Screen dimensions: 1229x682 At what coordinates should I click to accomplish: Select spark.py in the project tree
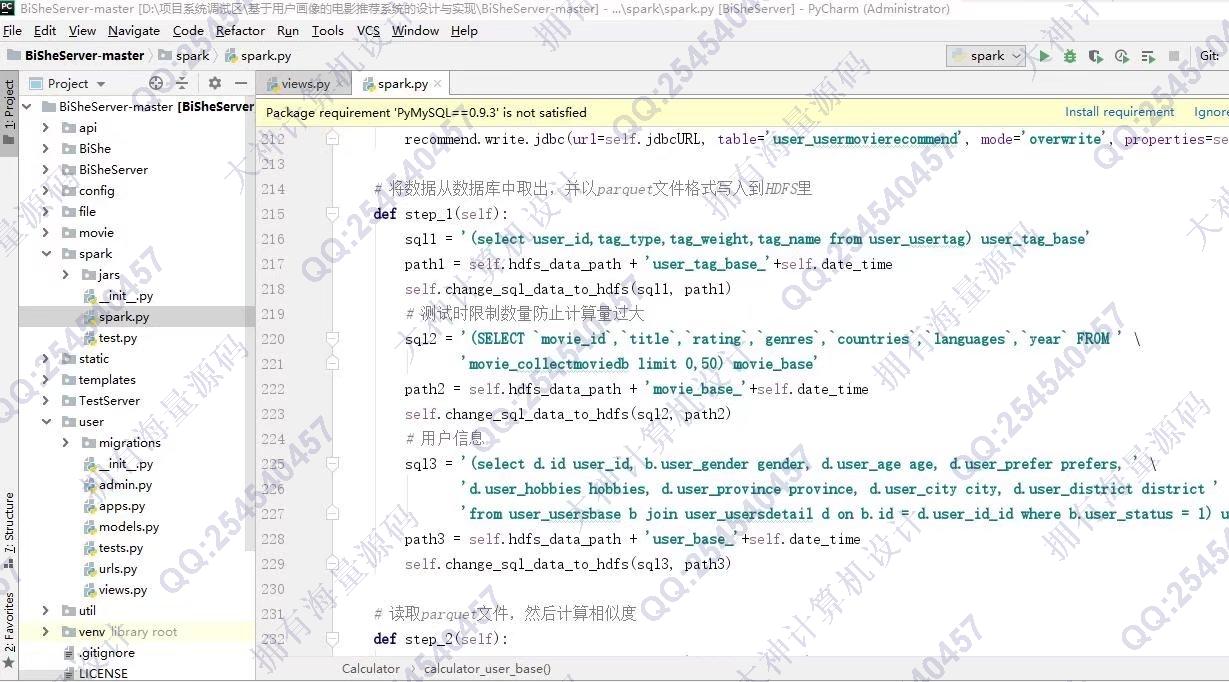(124, 317)
